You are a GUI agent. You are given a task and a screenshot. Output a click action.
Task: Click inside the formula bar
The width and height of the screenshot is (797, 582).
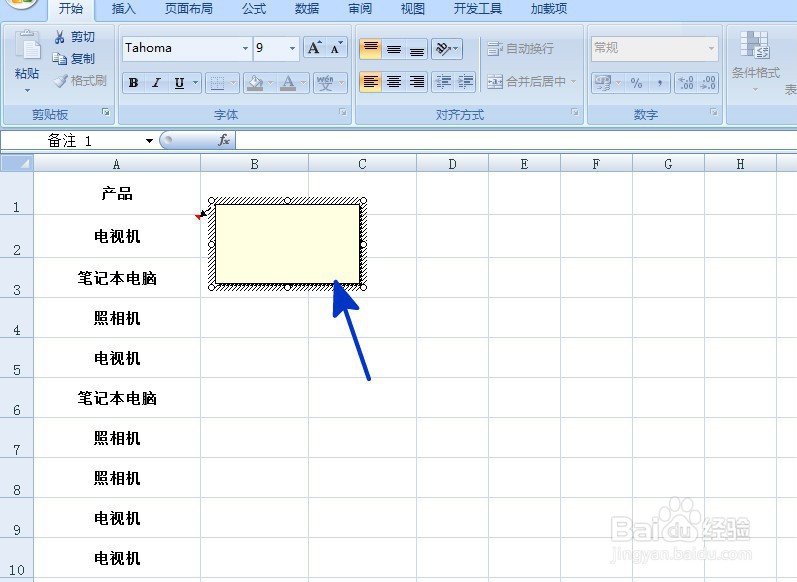click(516, 140)
